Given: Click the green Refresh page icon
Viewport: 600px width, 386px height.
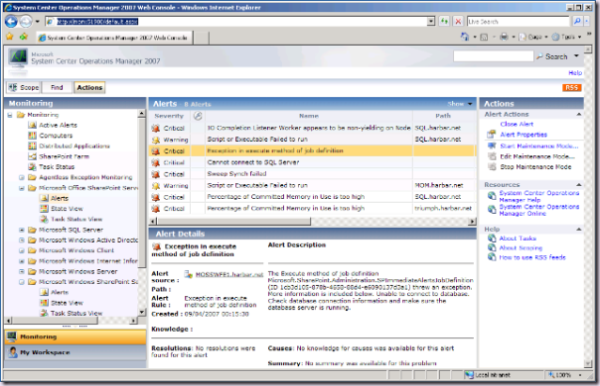Looking at the screenshot, I should [444, 21].
